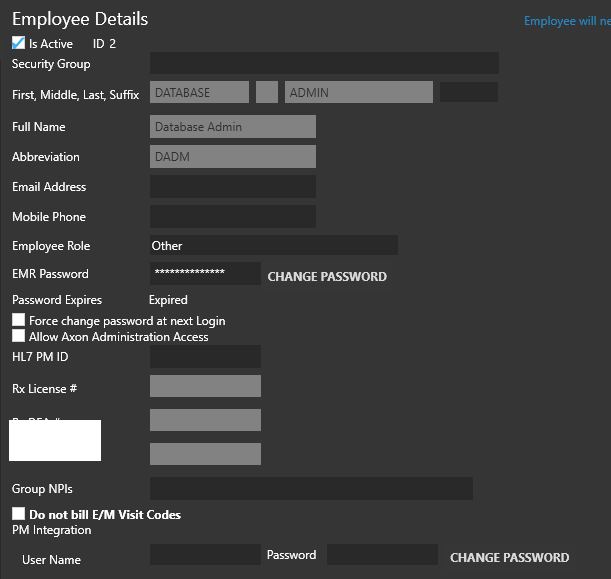
Task: Click the Last name field containing ADMIN
Action: click(x=359, y=93)
